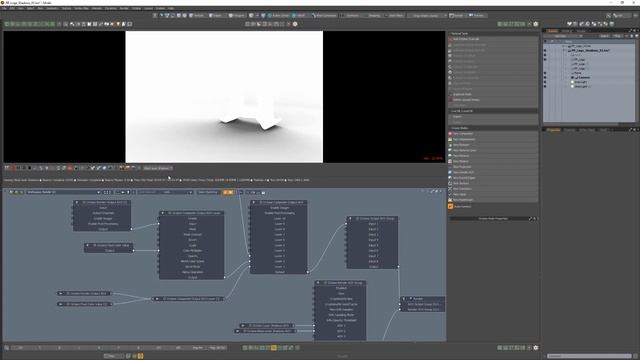Click the Render button in top toolbar
This screenshot has height=360, width=640.
point(457,16)
